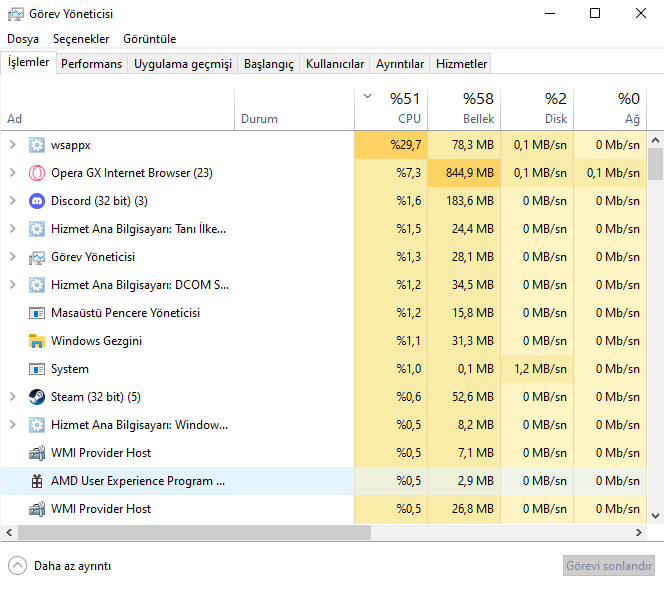Select AMD User Experience Program icon

tap(37, 481)
